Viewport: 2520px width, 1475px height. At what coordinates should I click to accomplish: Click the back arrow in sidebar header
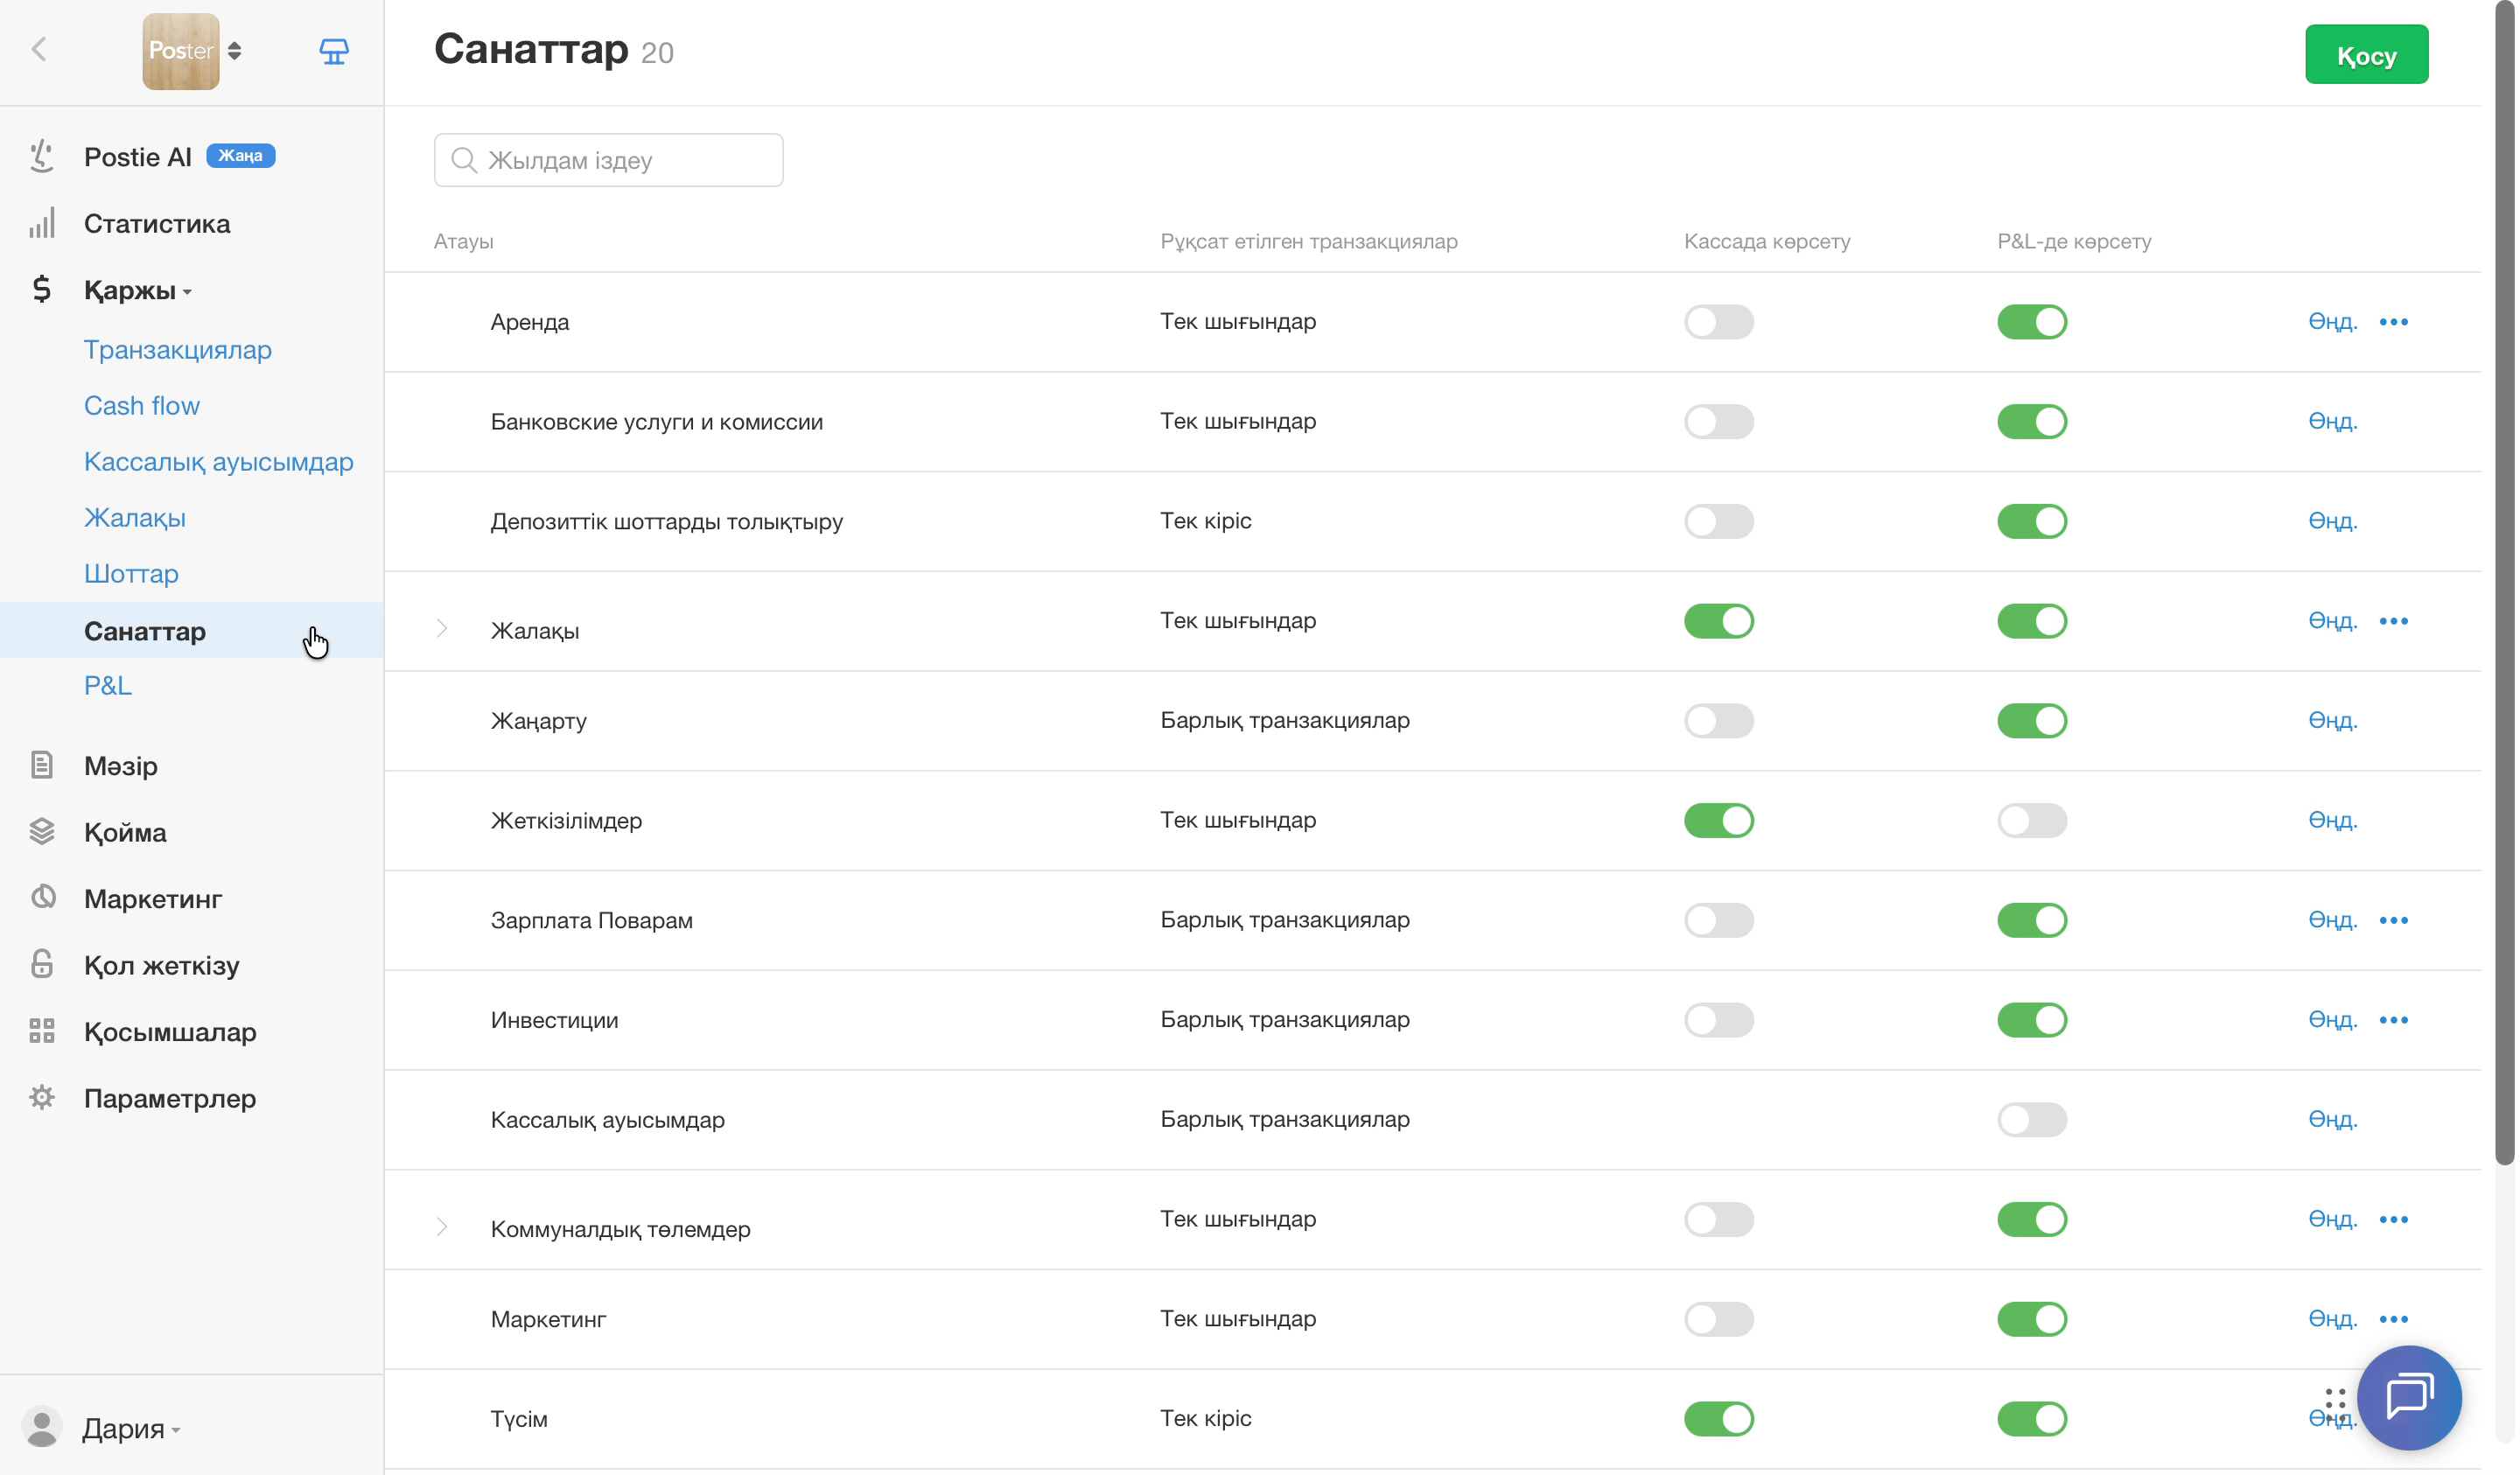pos(39,50)
